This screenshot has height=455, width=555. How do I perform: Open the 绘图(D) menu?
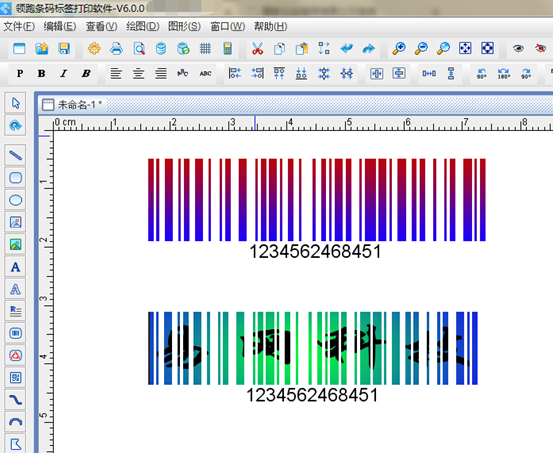coord(143,26)
